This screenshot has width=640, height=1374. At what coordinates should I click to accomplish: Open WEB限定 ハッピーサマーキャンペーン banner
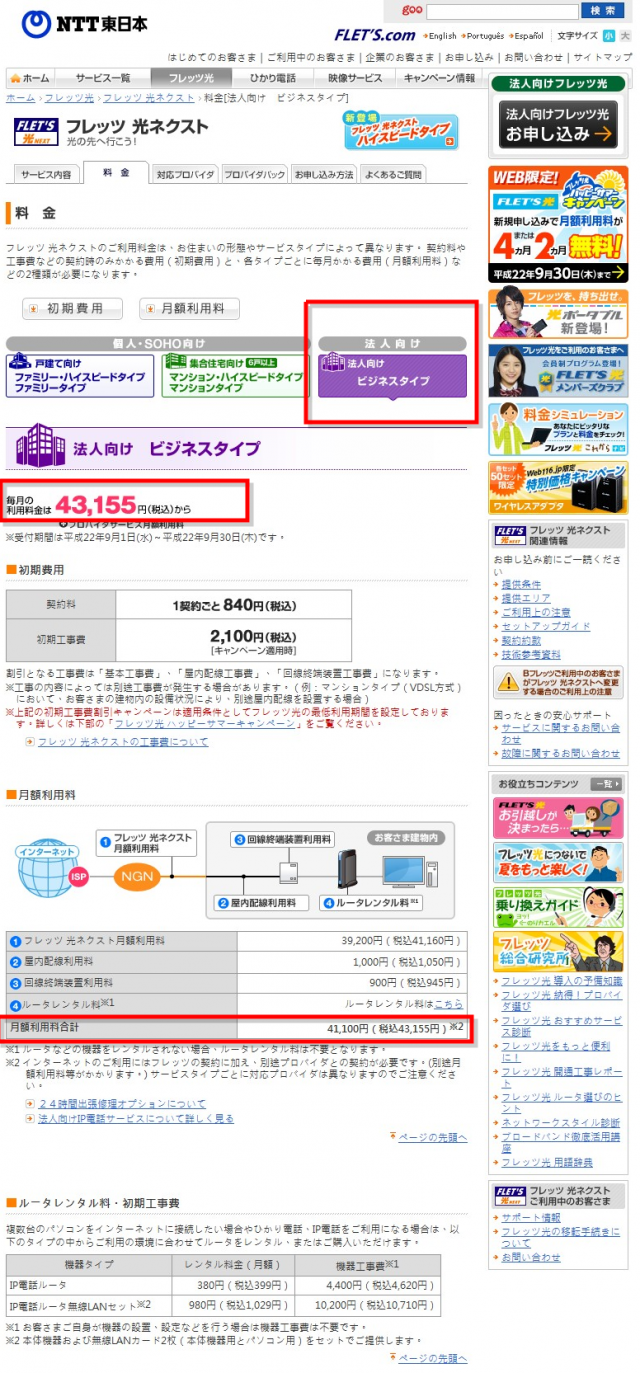[x=559, y=225]
